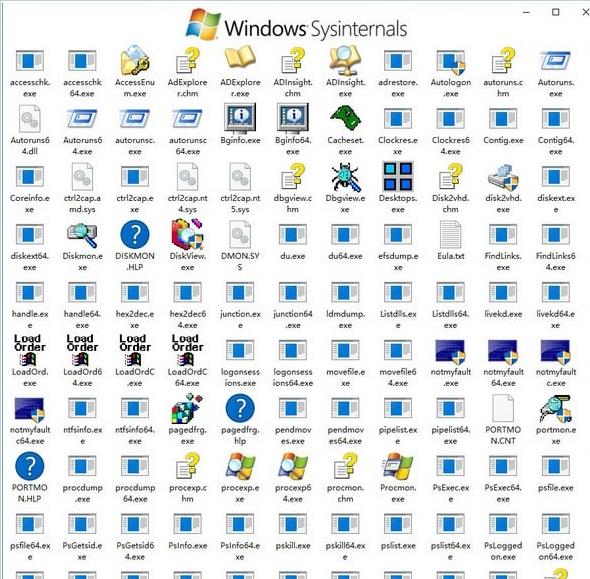Select the LoadOrdC64.exe Load Order icon
The image size is (590, 579).
click(187, 350)
